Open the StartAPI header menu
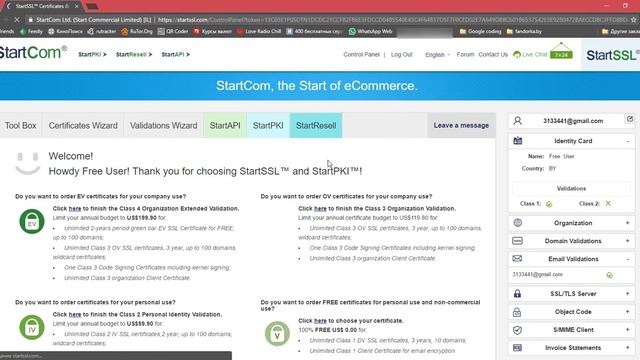 (176, 54)
